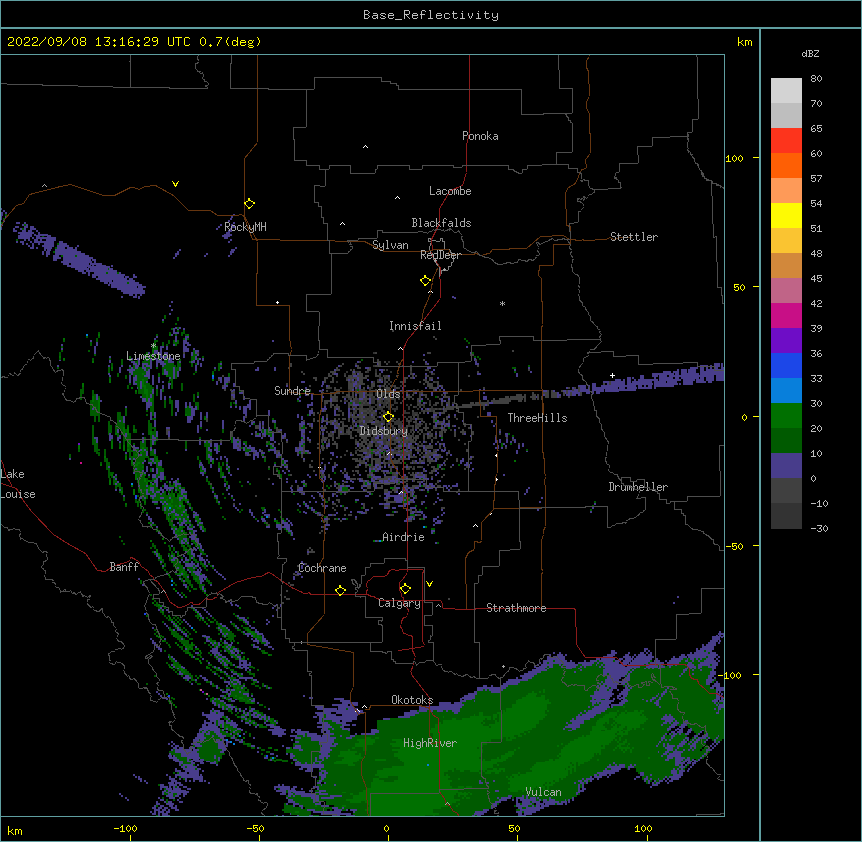Viewport: 862px width, 842px height.
Task: Click the Lacombe city label
Action: point(450,191)
